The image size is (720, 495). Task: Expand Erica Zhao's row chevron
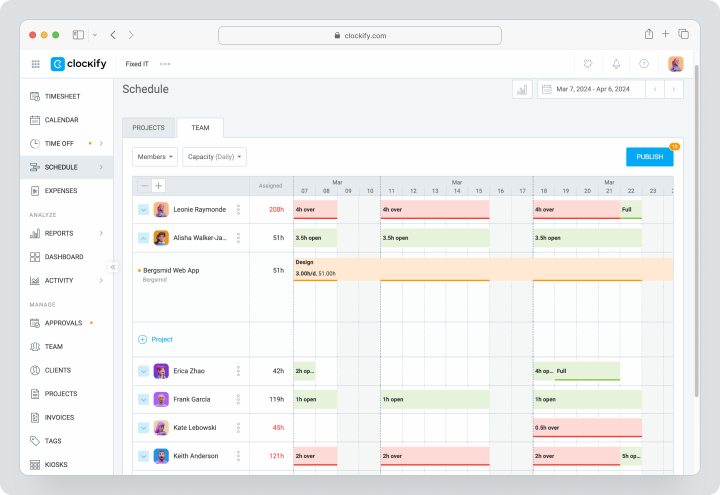(x=143, y=371)
